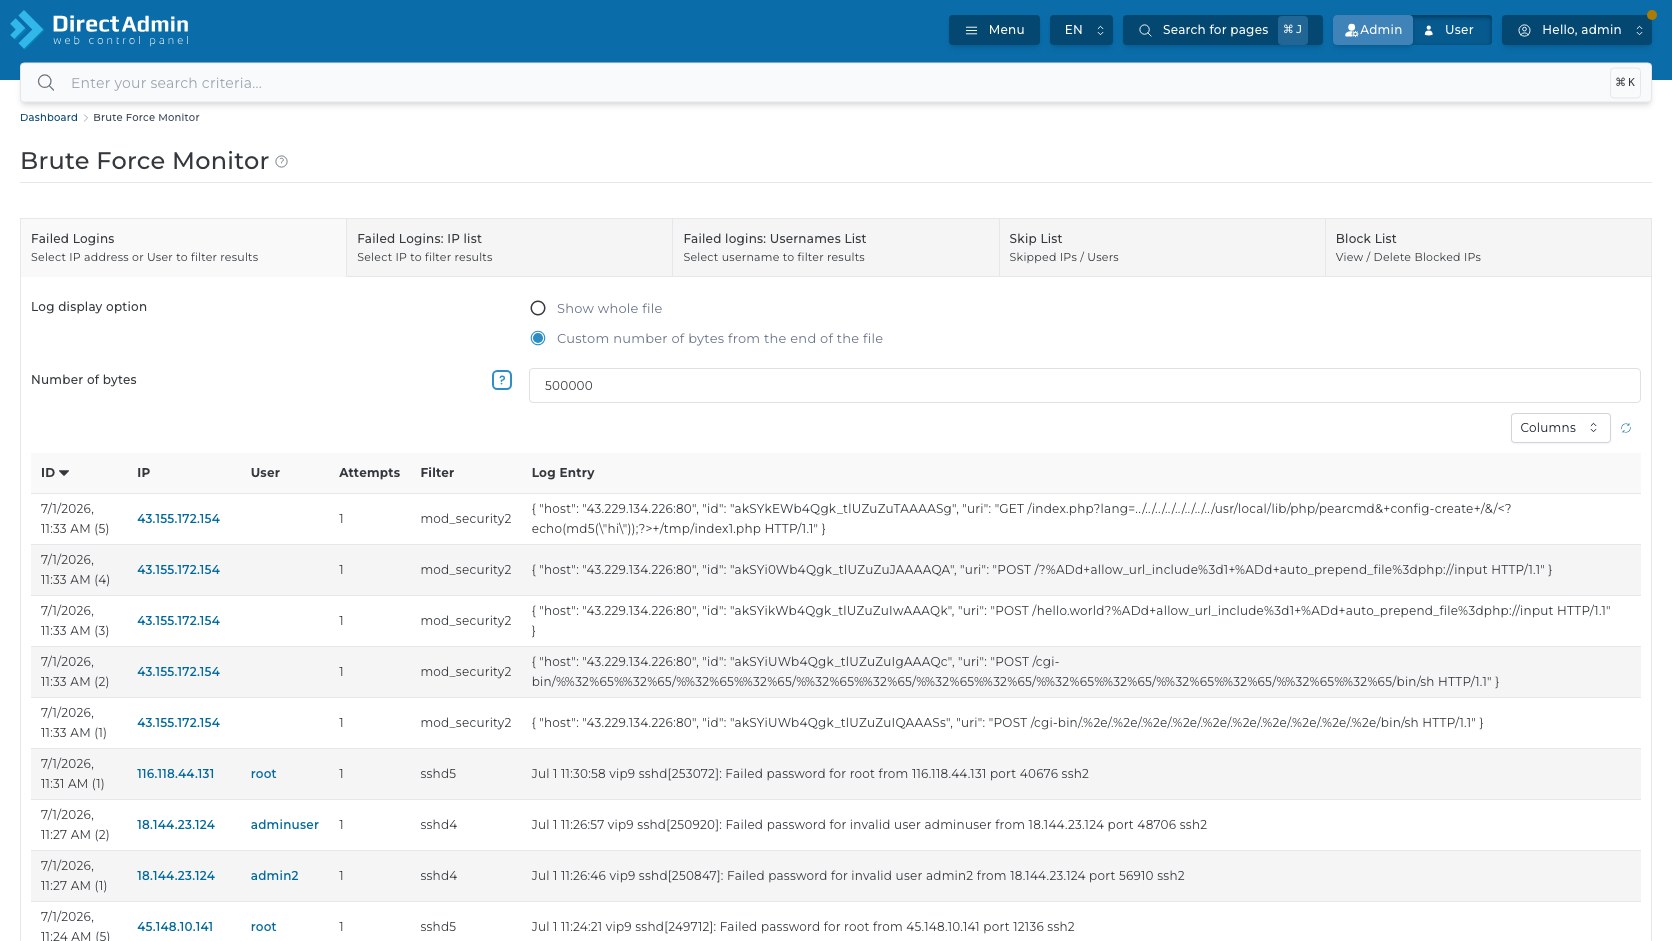Open the Columns dropdown

pos(1560,428)
